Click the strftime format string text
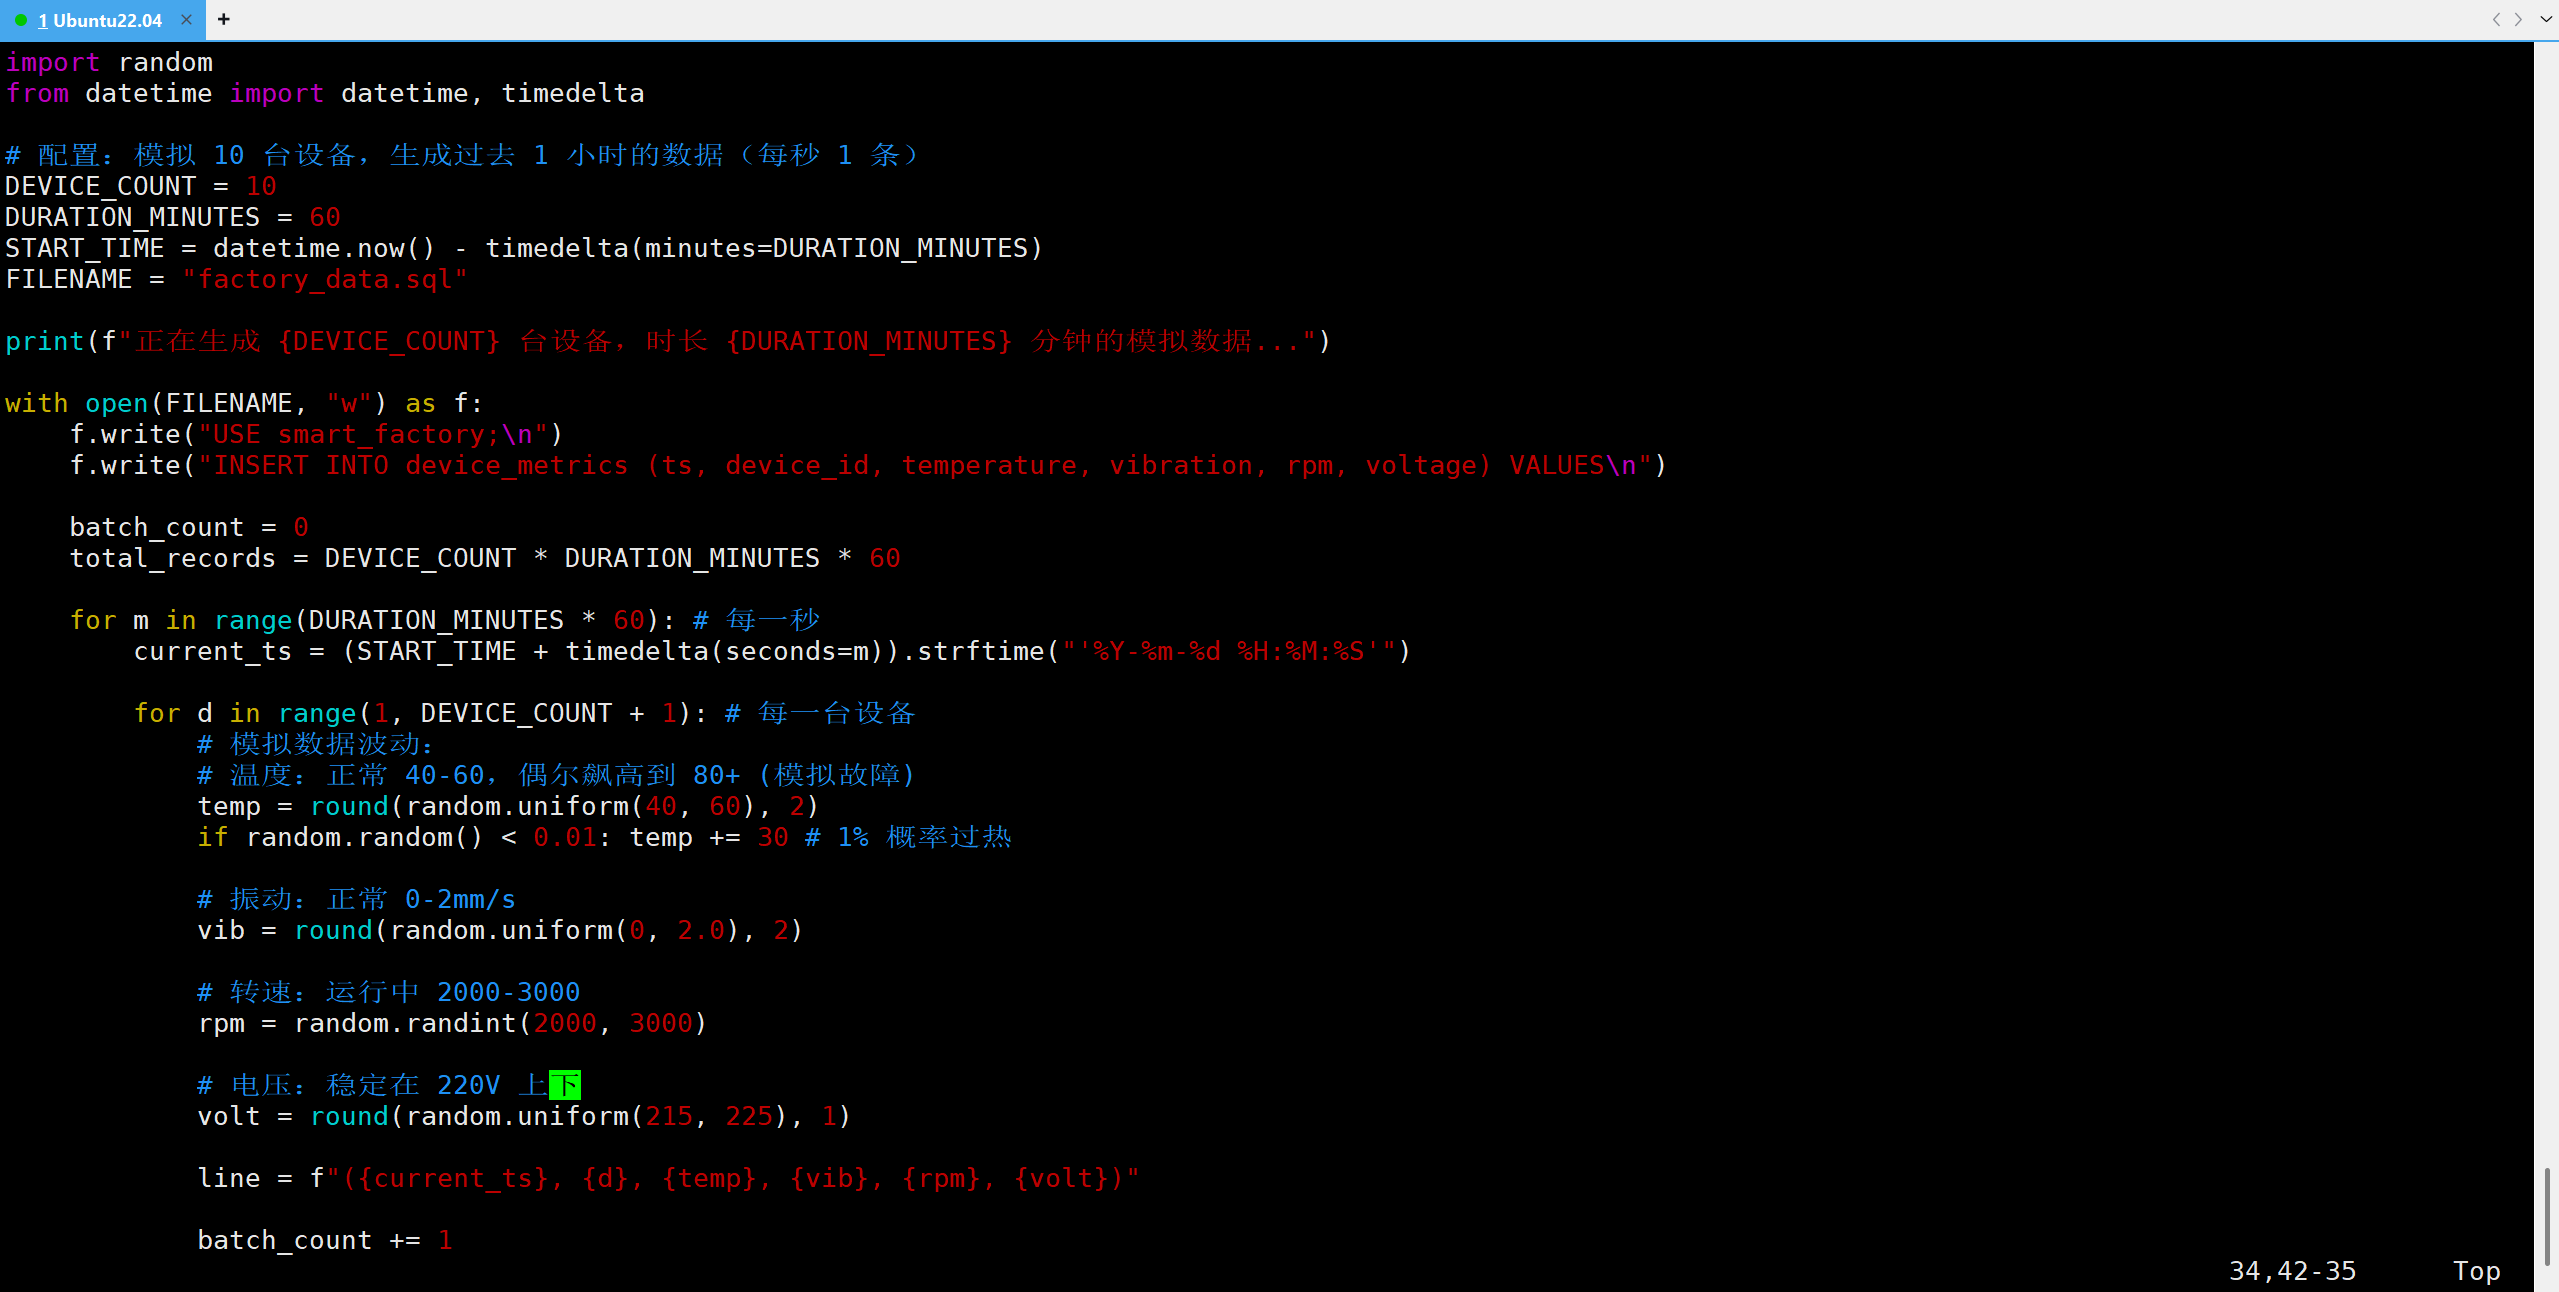Viewport: 2559px width, 1292px height. pyautogui.click(x=1229, y=651)
